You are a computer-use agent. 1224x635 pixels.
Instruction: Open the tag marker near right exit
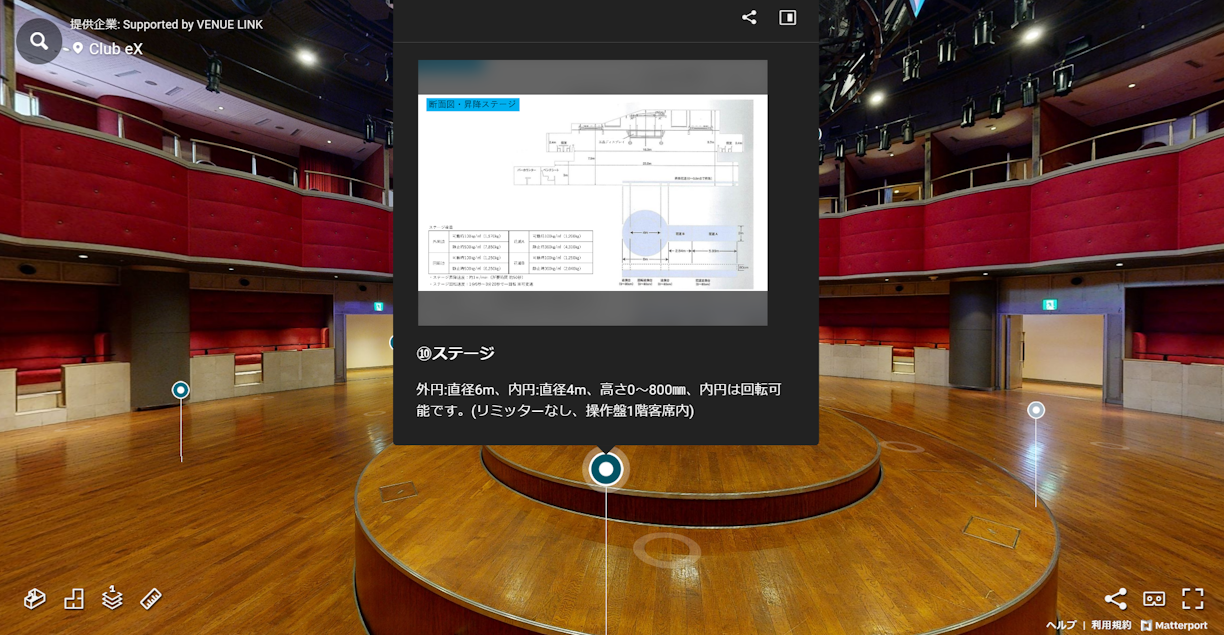1036,410
